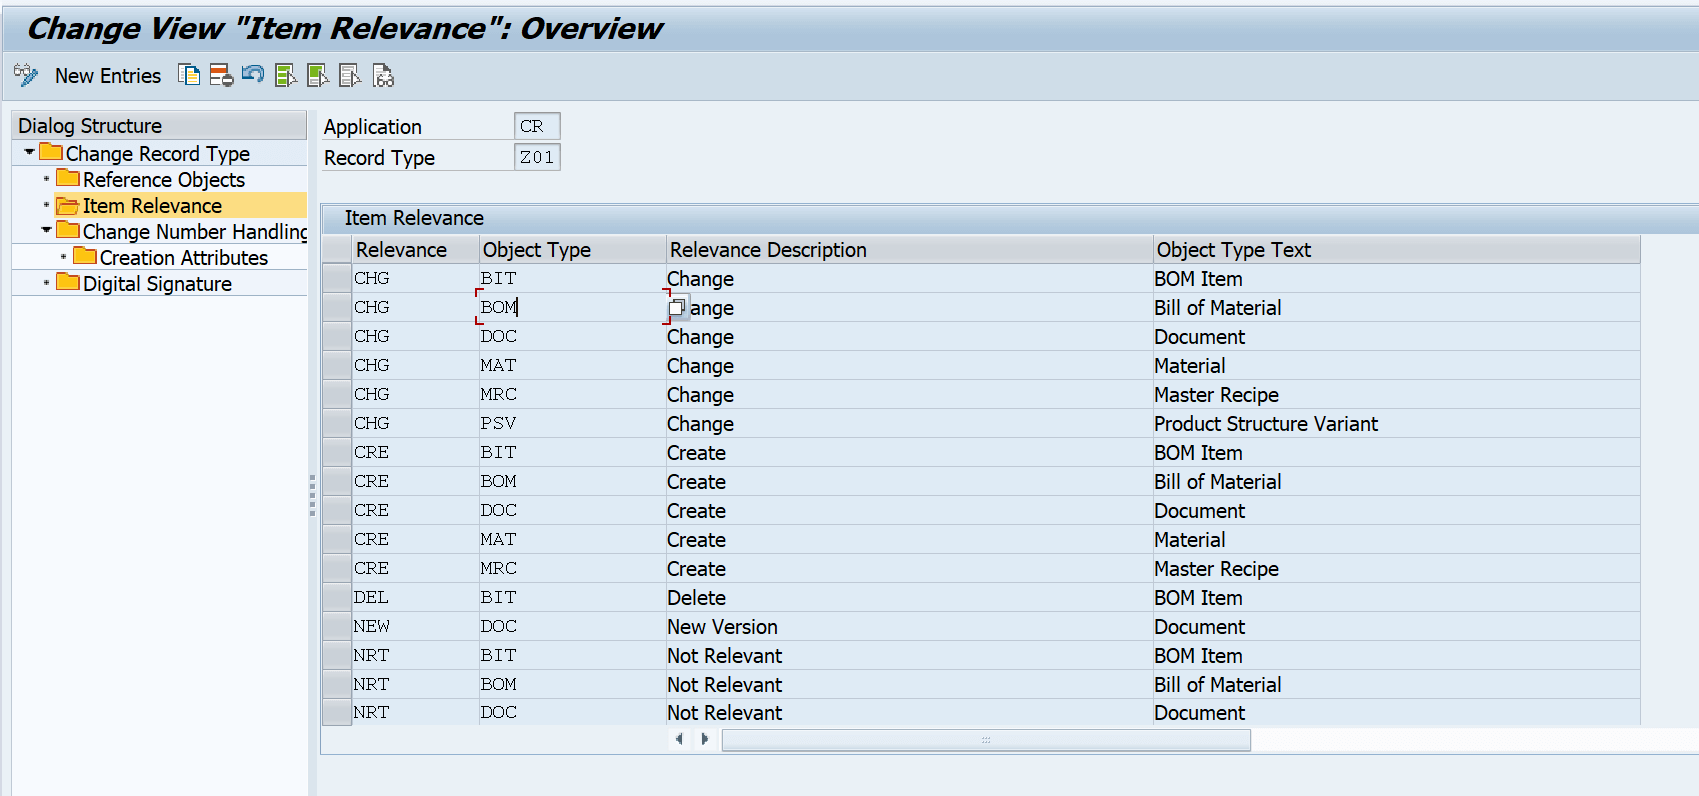Click the document with binoculars icon
Image resolution: width=1699 pixels, height=796 pixels.
tap(383, 75)
